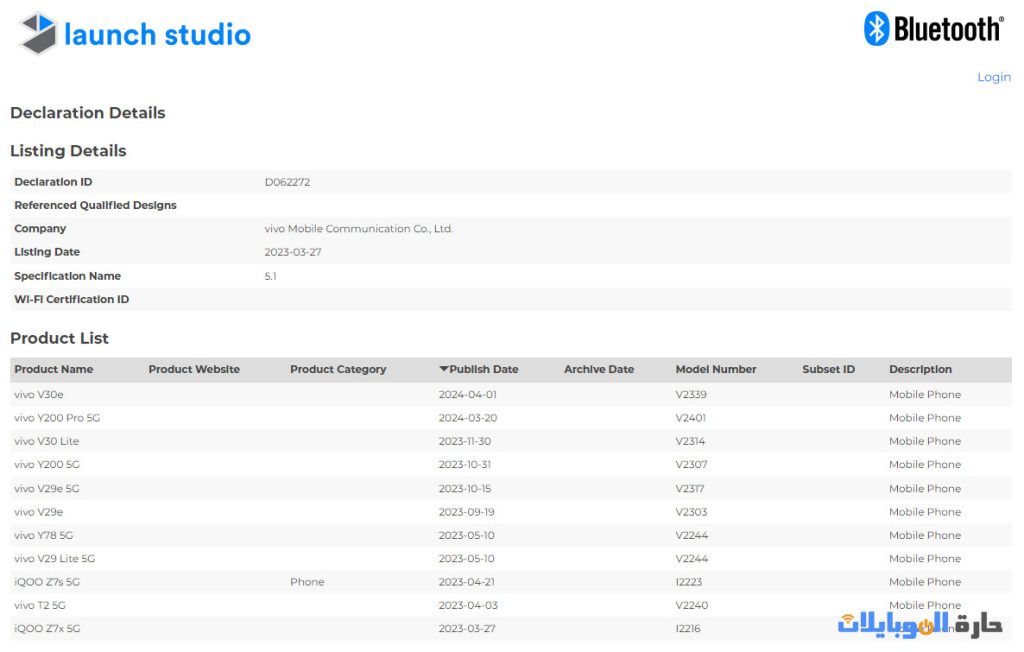Click the Arabic watermark logo
Screen dimensions: 1024x652
pyautogui.click(x=919, y=624)
